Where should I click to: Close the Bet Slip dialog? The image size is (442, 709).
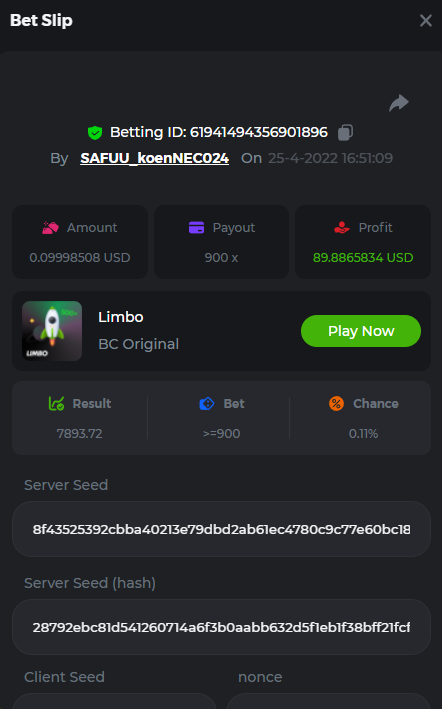[426, 20]
